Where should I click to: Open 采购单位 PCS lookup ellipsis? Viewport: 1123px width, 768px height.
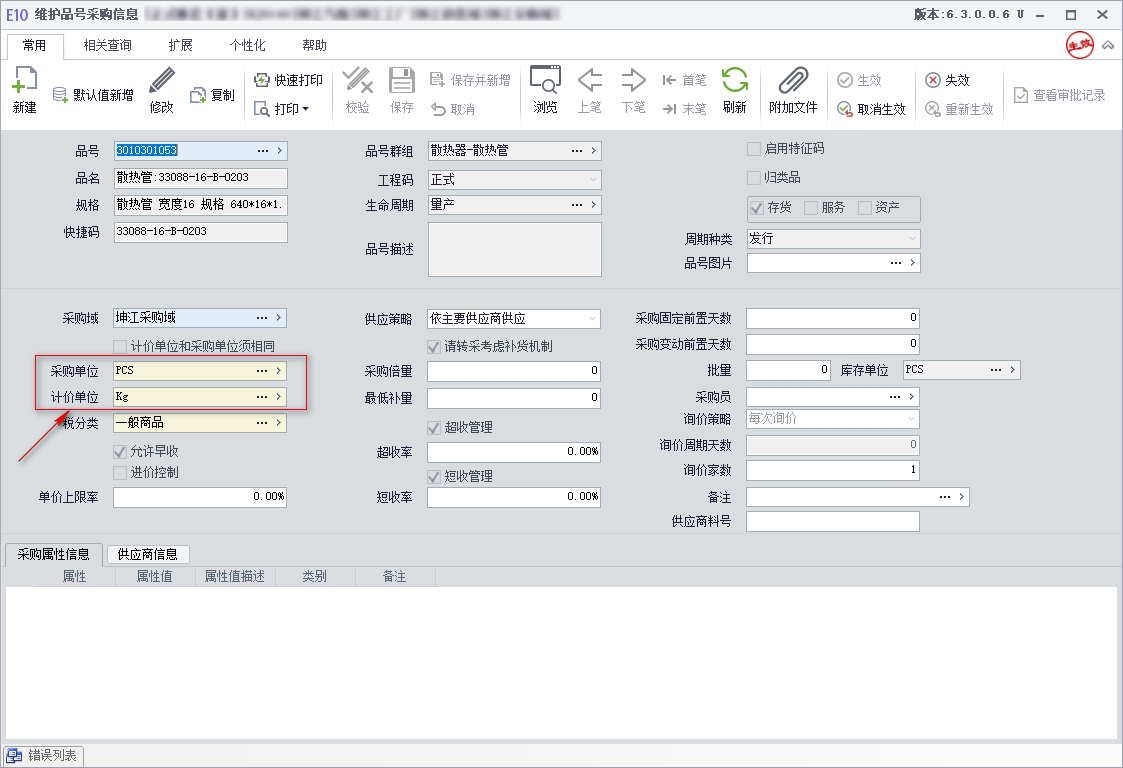[261, 370]
